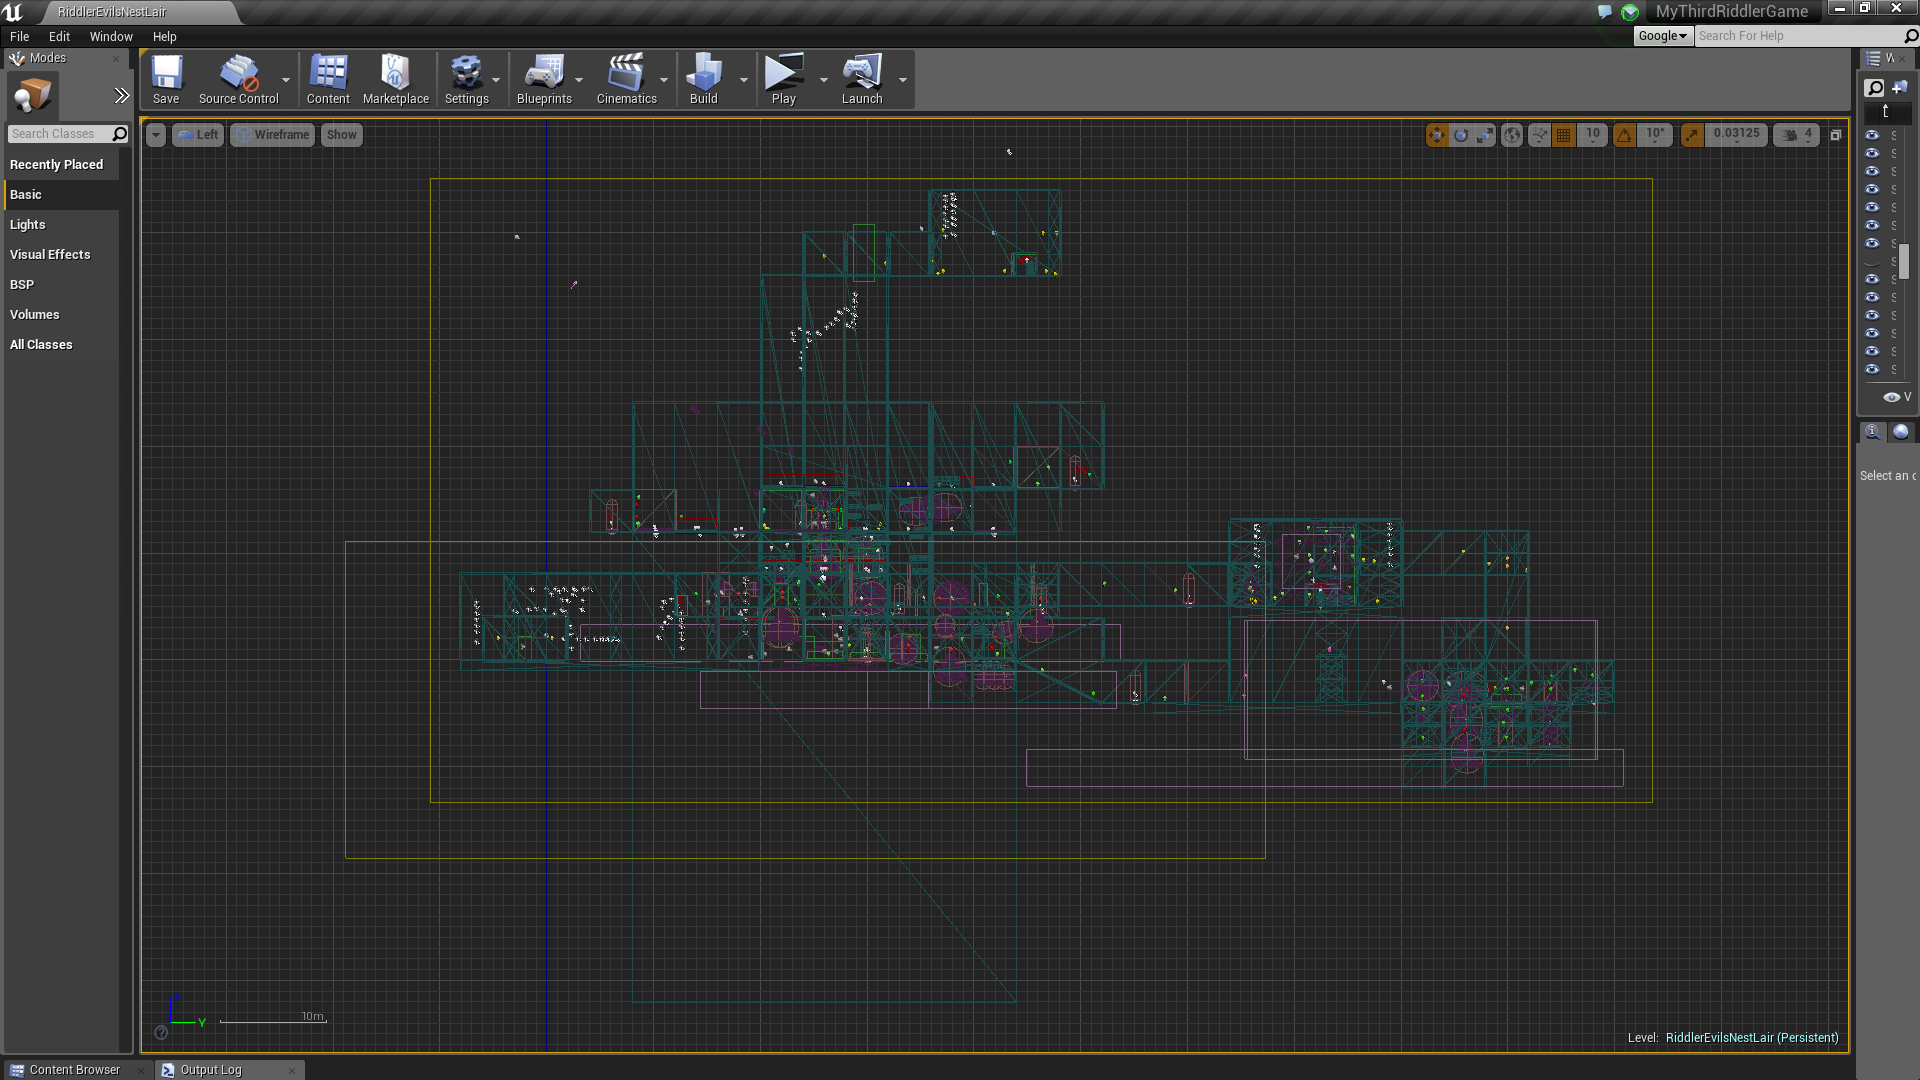Image resolution: width=1920 pixels, height=1080 pixels.
Task: Hide the first outliner item via eye icon
Action: click(x=1872, y=135)
